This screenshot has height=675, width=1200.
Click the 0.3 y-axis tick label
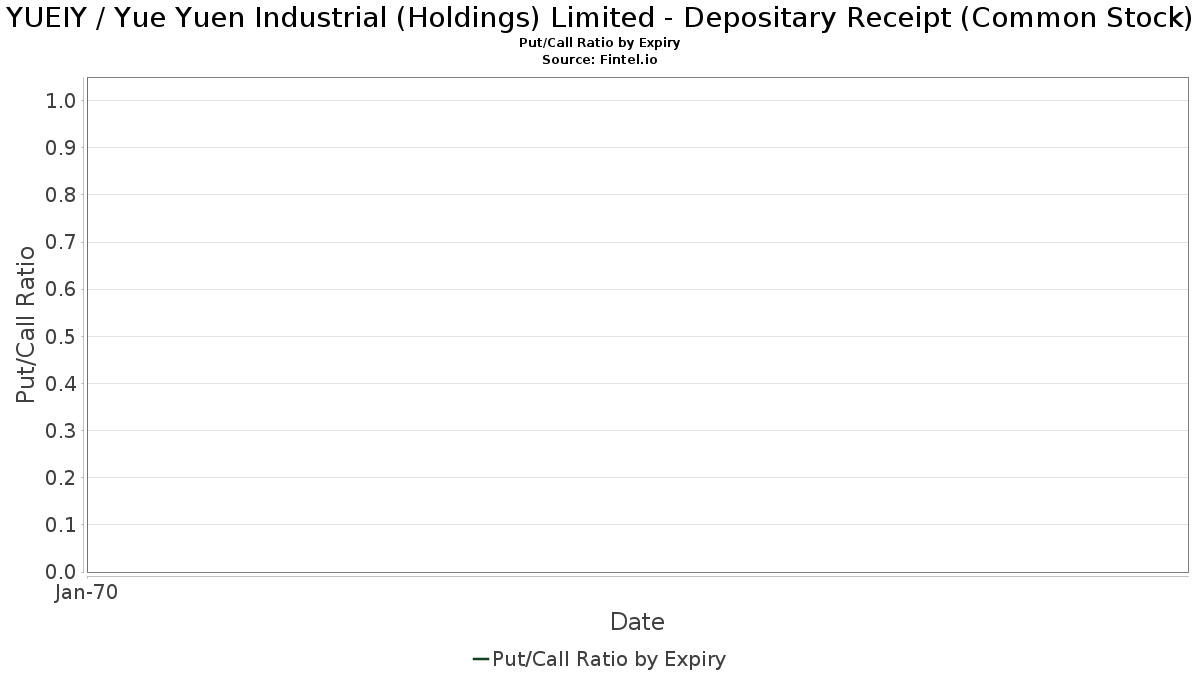(x=61, y=430)
